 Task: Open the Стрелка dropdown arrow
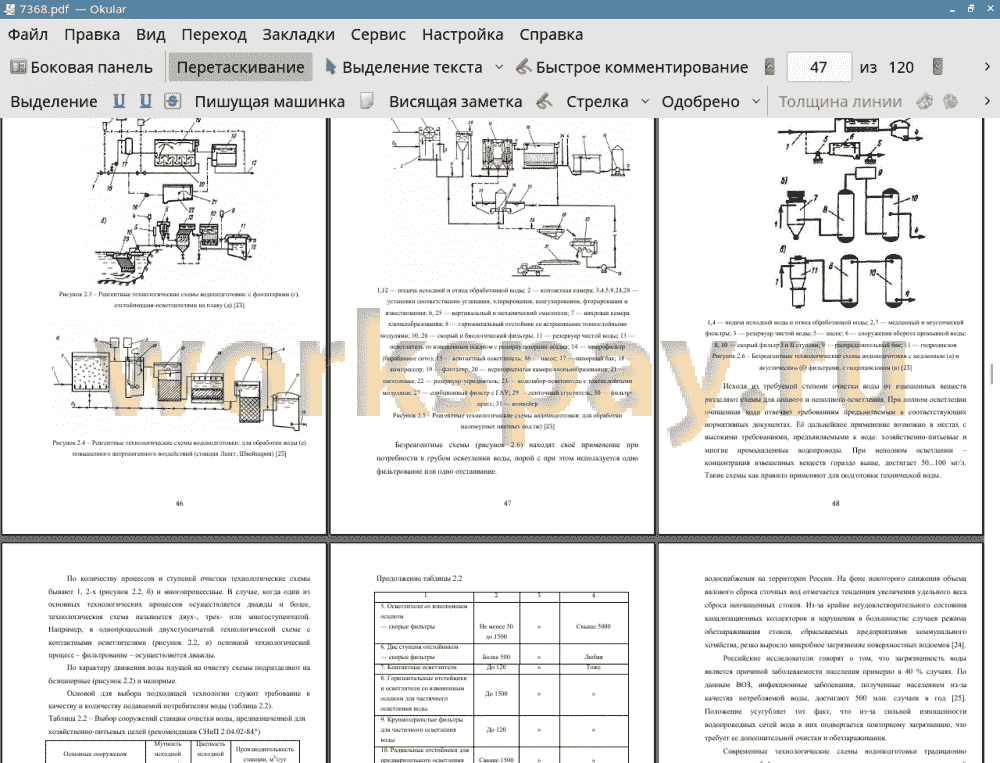(645, 101)
